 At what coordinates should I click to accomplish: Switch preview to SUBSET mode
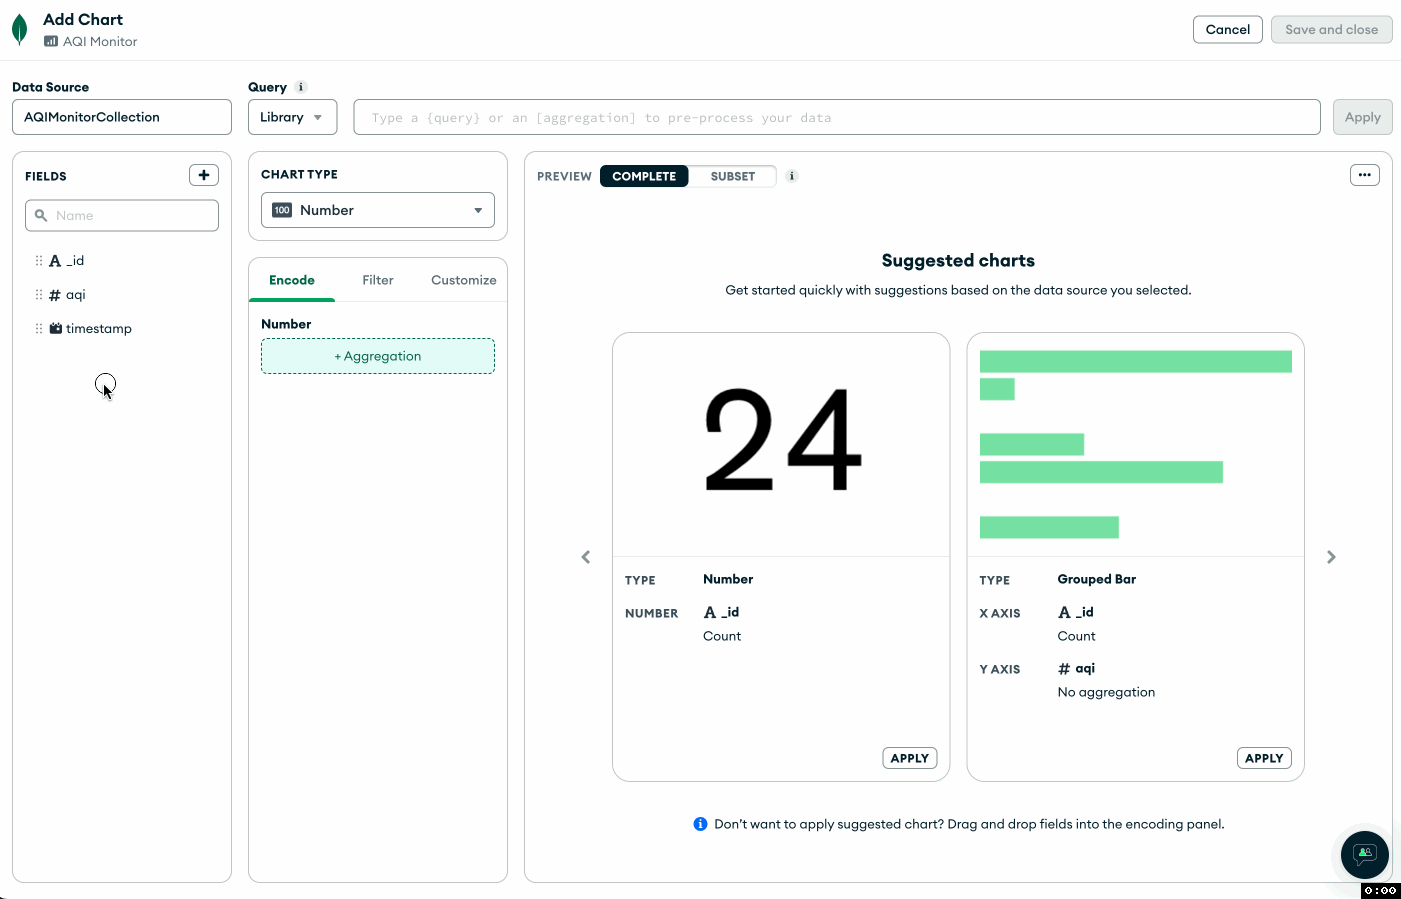[732, 176]
